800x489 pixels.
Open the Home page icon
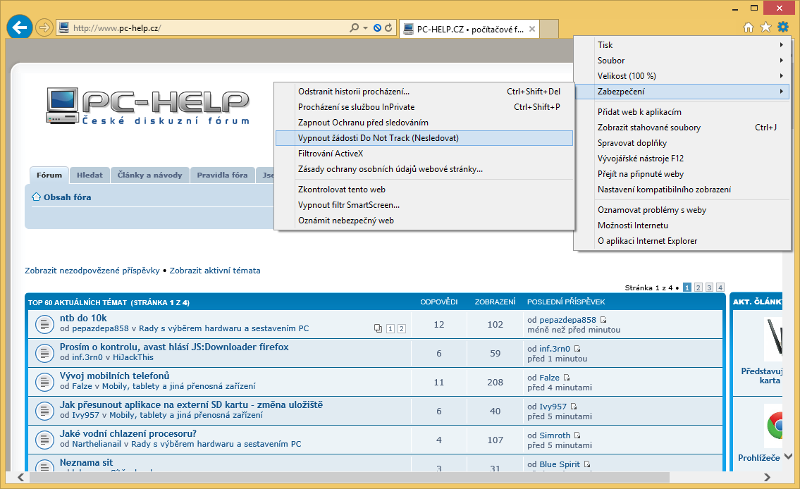pyautogui.click(x=748, y=28)
